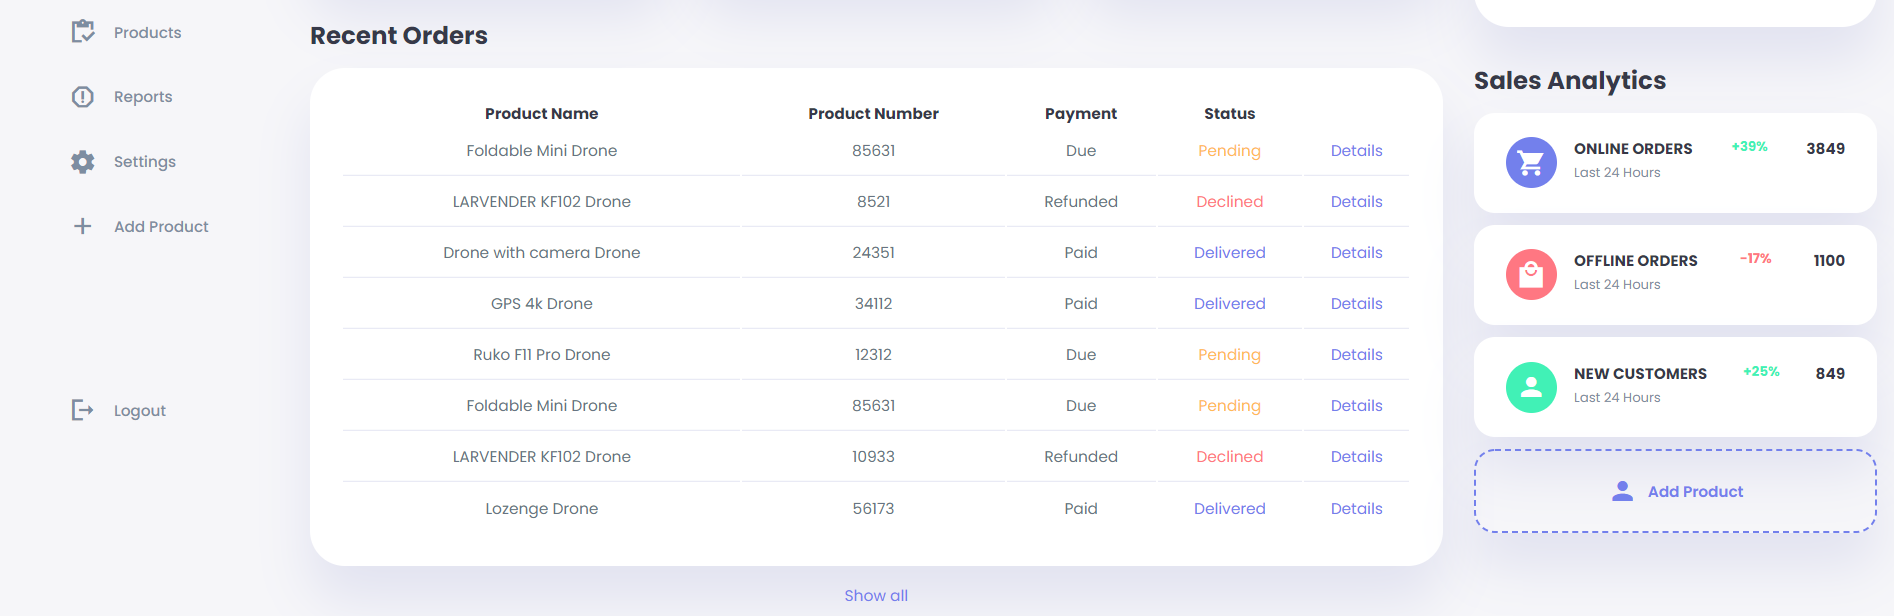Click the ONLINE ORDERS card title

pos(1633,149)
